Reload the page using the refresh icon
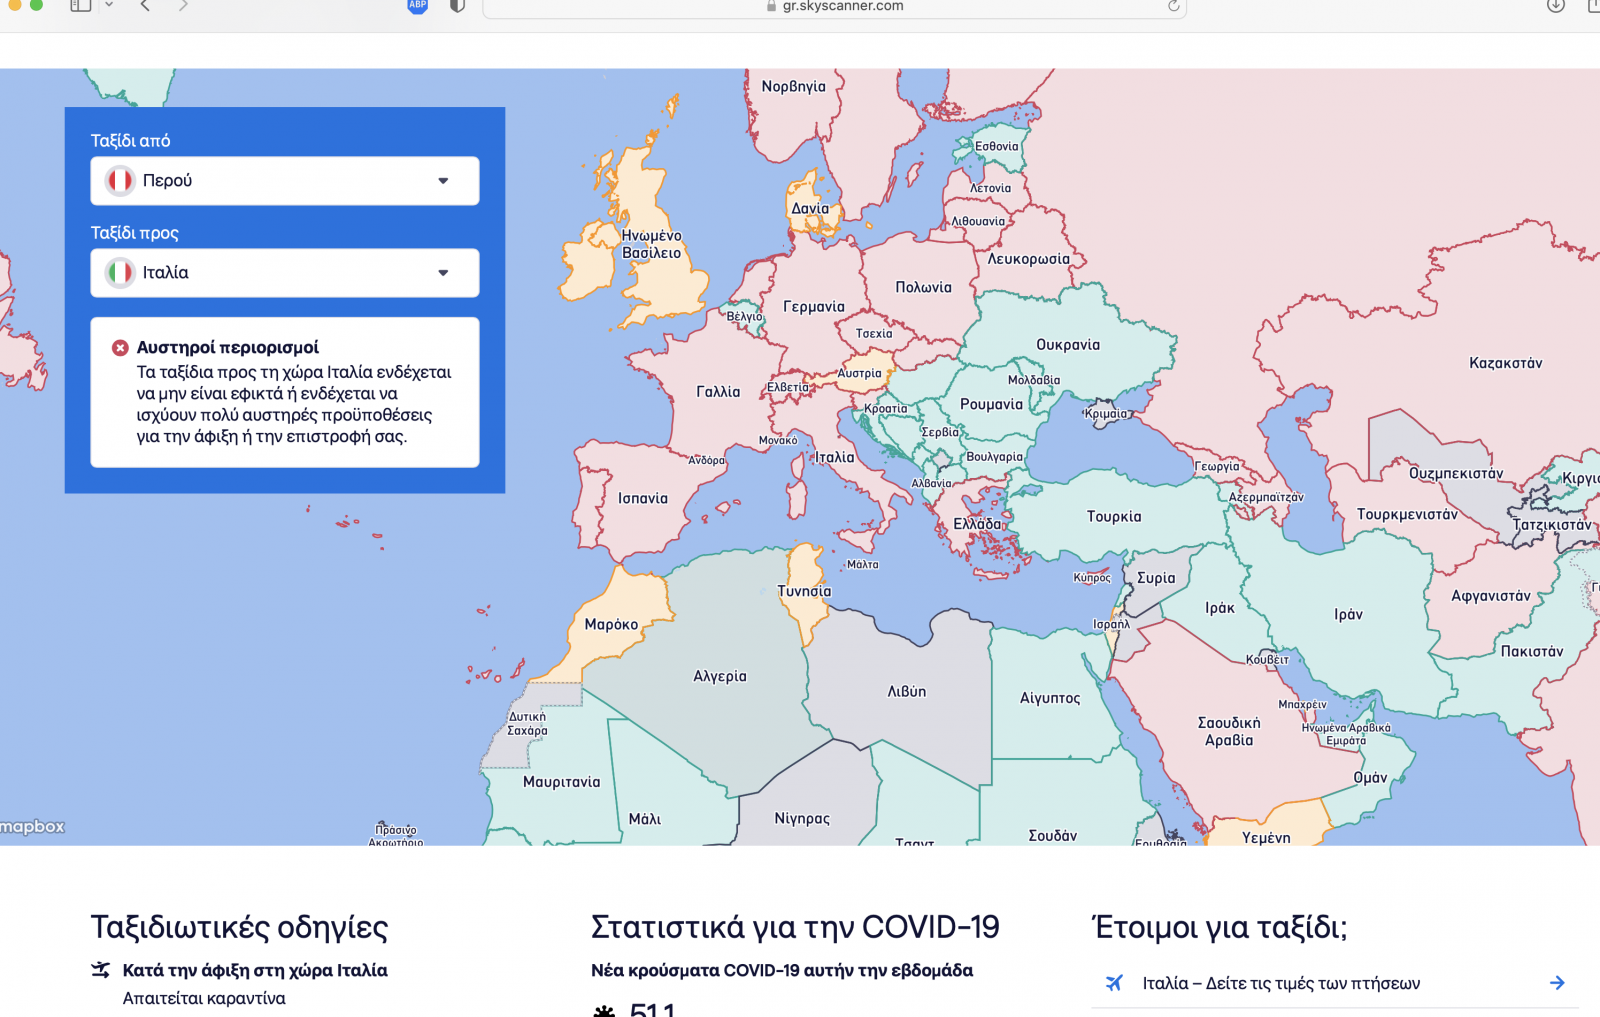1600x1017 pixels. 1174,6
